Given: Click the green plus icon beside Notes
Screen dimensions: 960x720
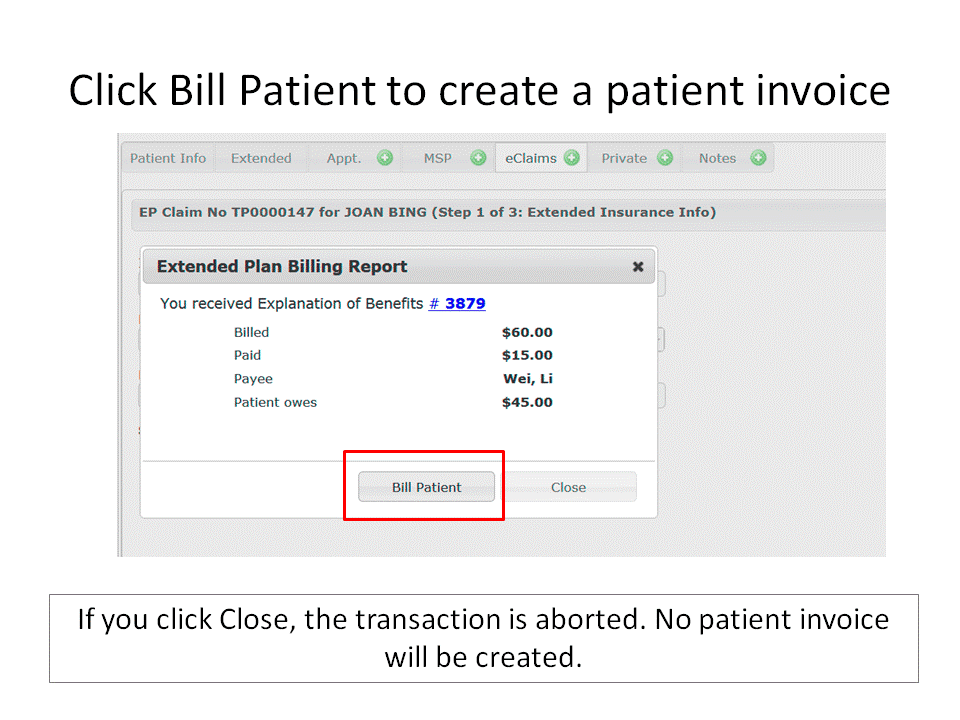Looking at the screenshot, I should (758, 158).
